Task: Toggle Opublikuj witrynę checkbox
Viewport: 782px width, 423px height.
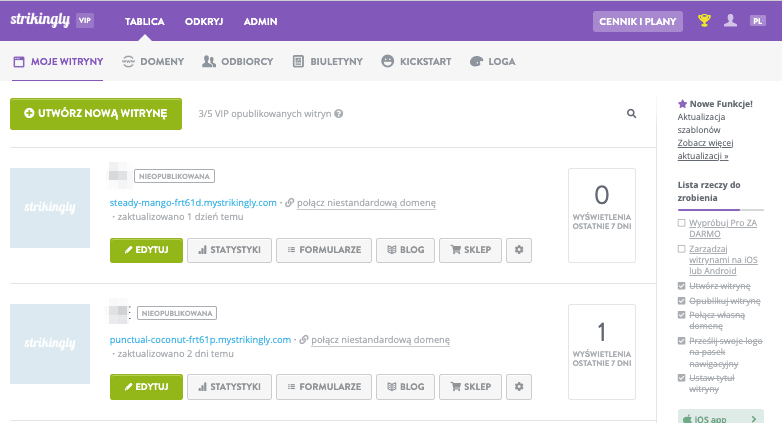Action: pos(681,301)
